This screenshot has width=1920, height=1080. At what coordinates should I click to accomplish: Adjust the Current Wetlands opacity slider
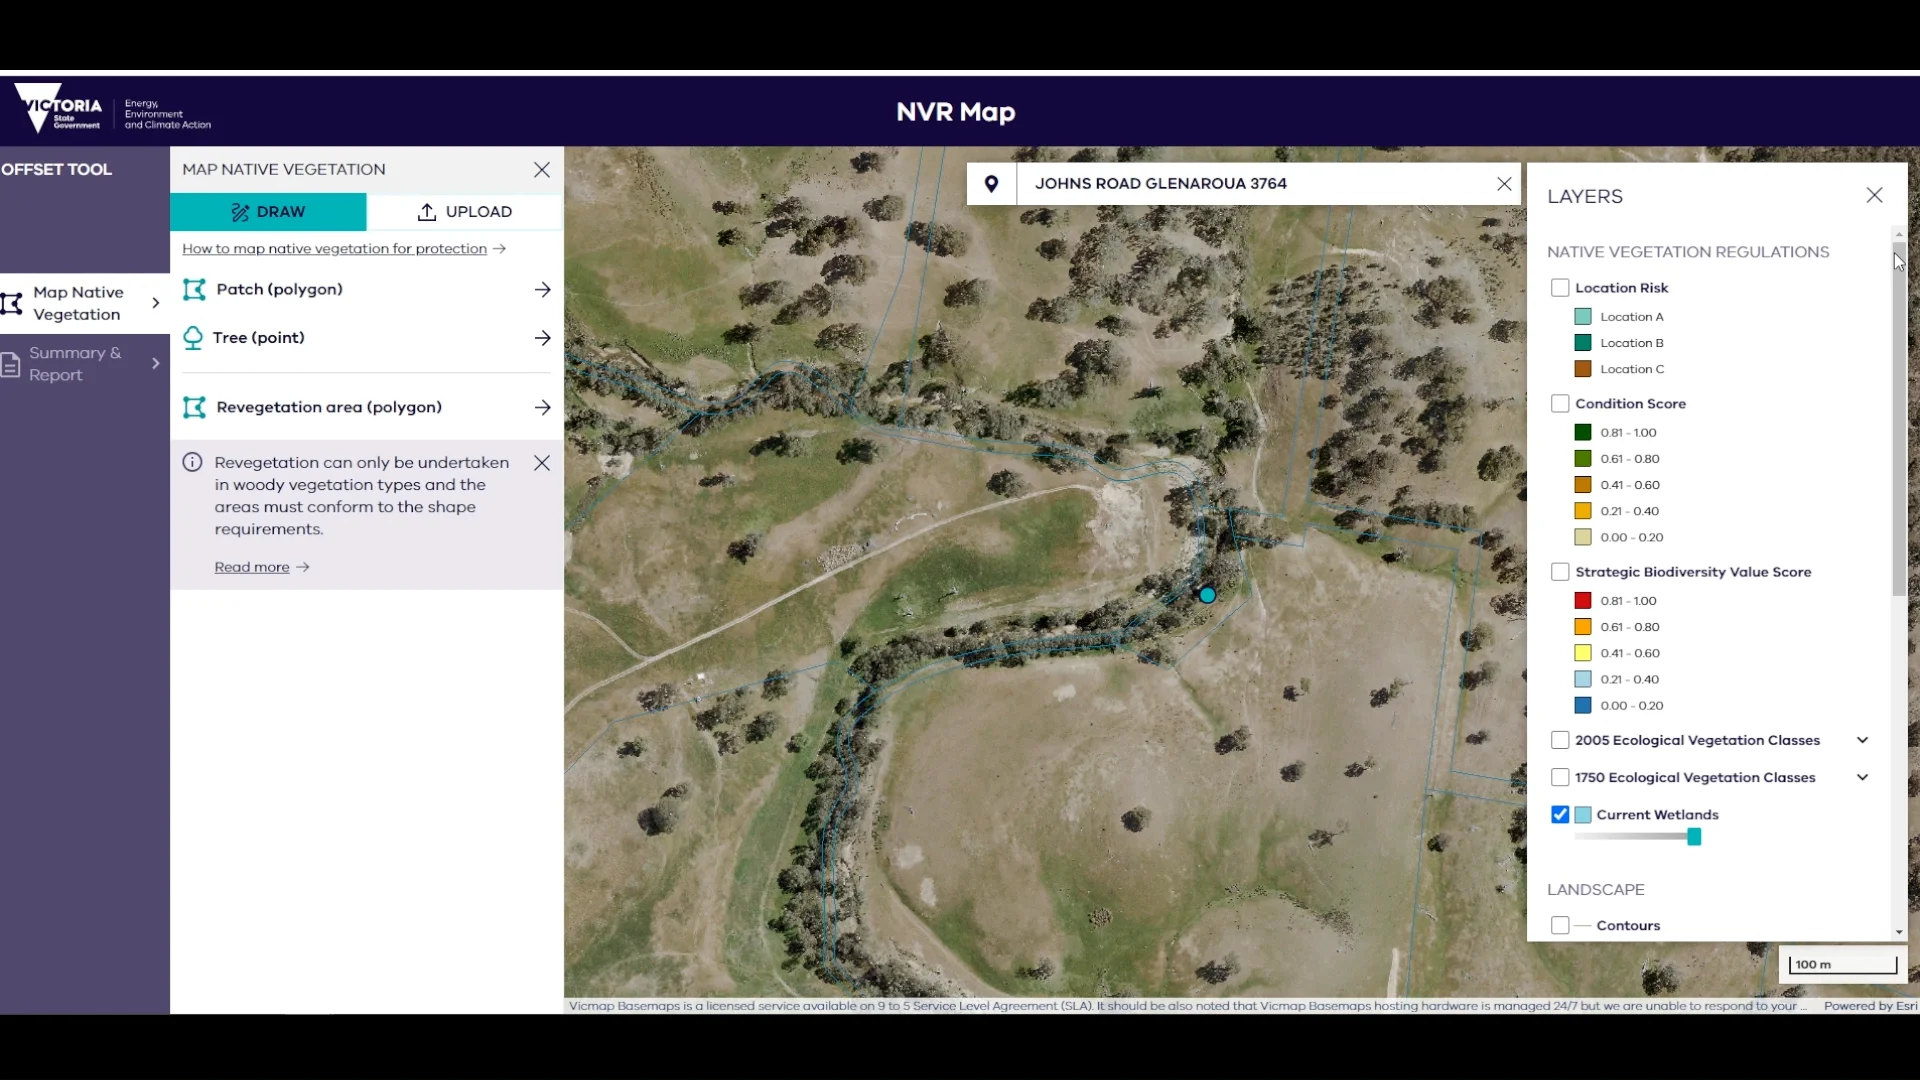pos(1693,837)
